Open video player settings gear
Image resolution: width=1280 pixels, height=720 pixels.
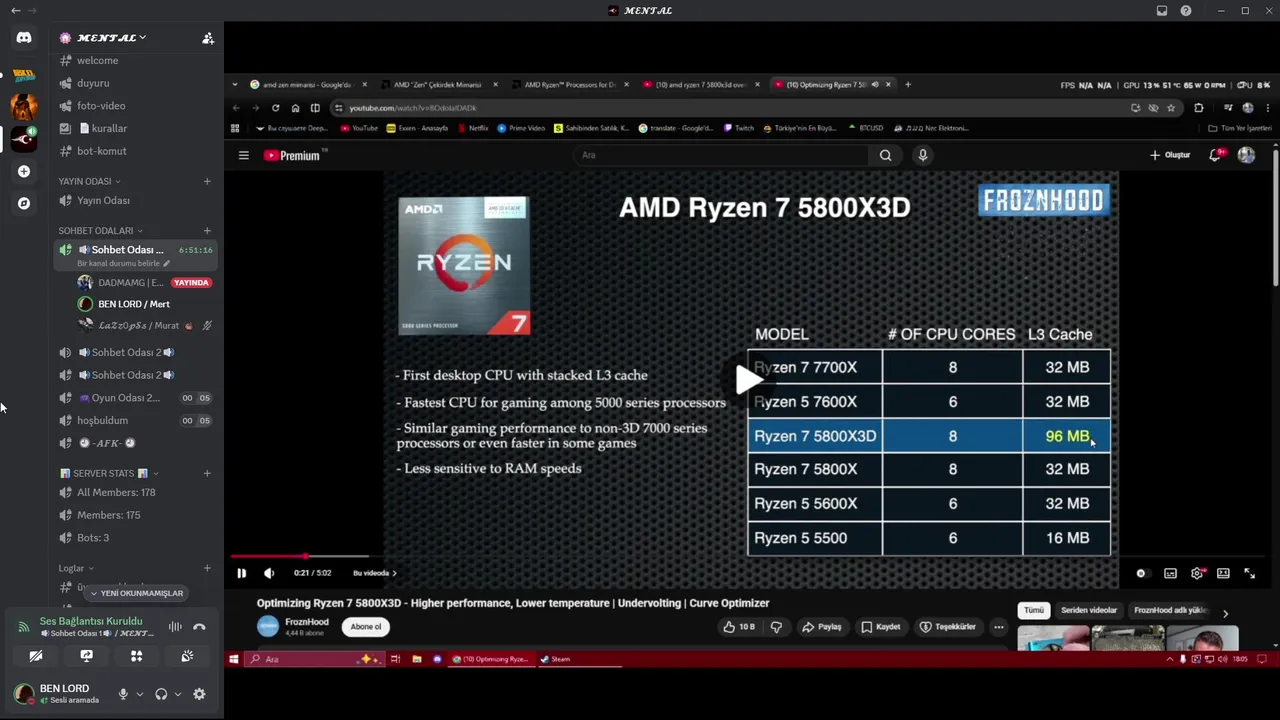click(x=1197, y=573)
